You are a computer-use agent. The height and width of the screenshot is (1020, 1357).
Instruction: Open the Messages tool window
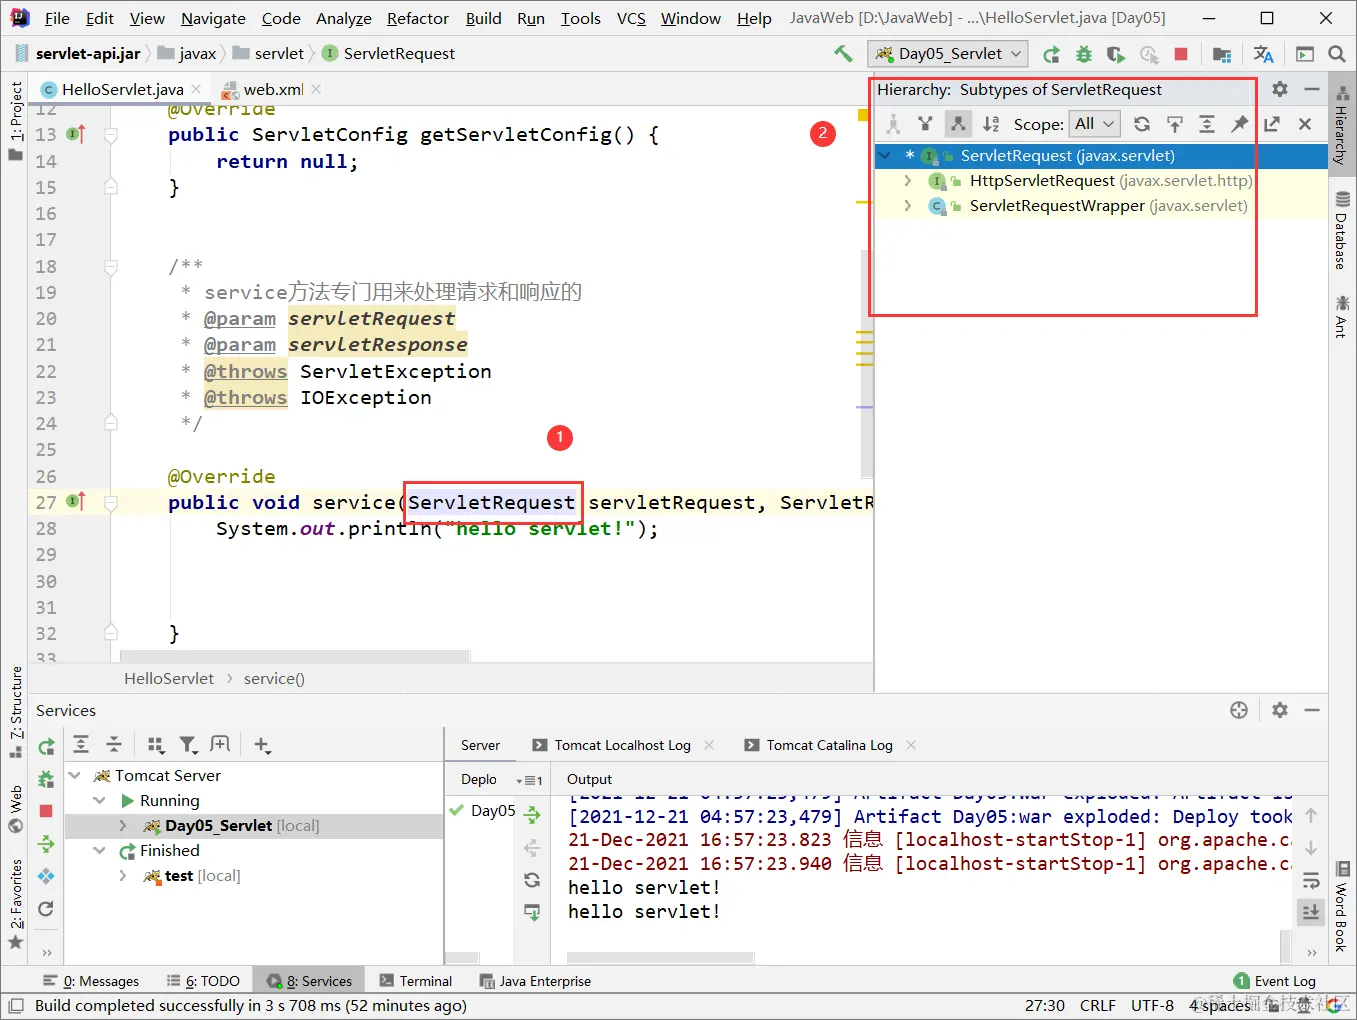pyautogui.click(x=91, y=981)
